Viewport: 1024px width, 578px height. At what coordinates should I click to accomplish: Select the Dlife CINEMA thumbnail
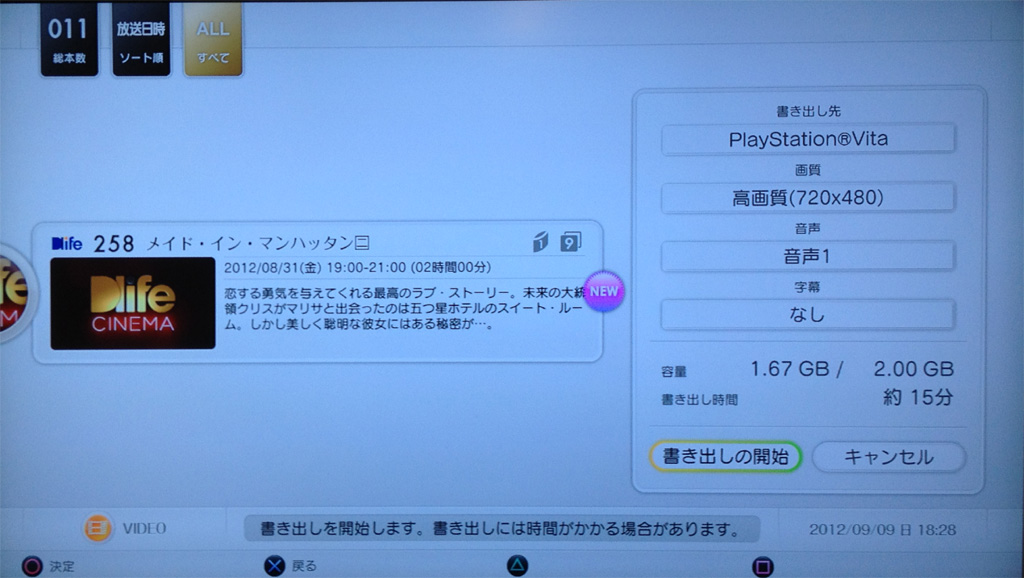133,303
